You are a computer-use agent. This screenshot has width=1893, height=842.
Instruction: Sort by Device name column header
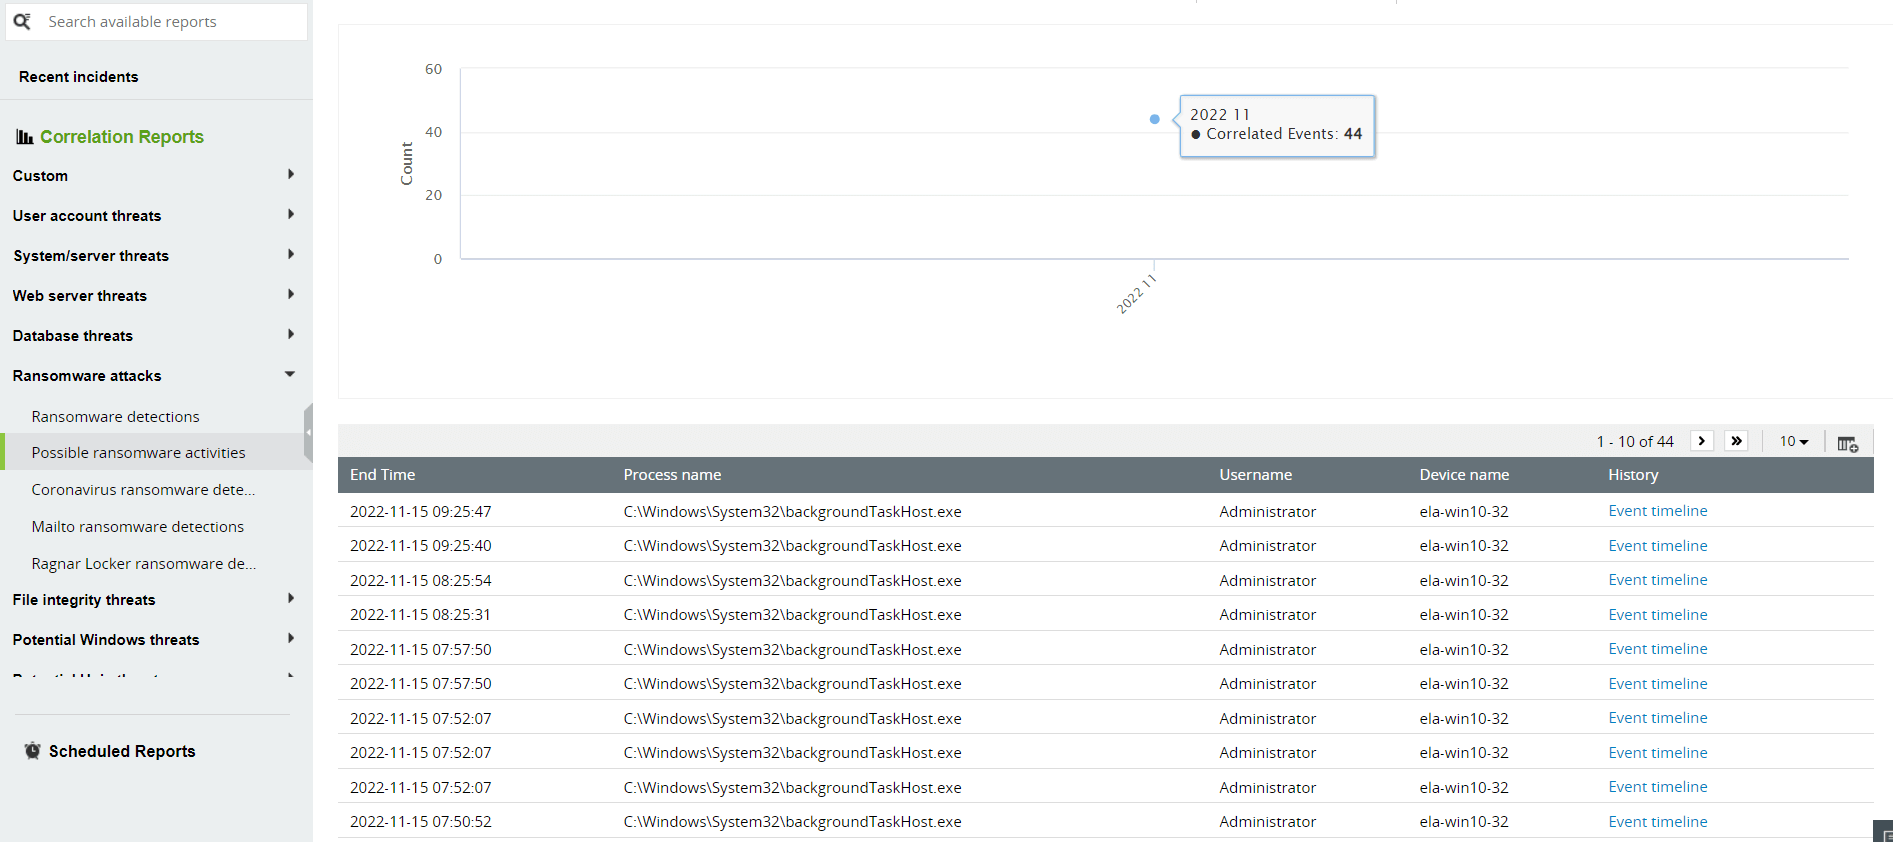click(1464, 475)
